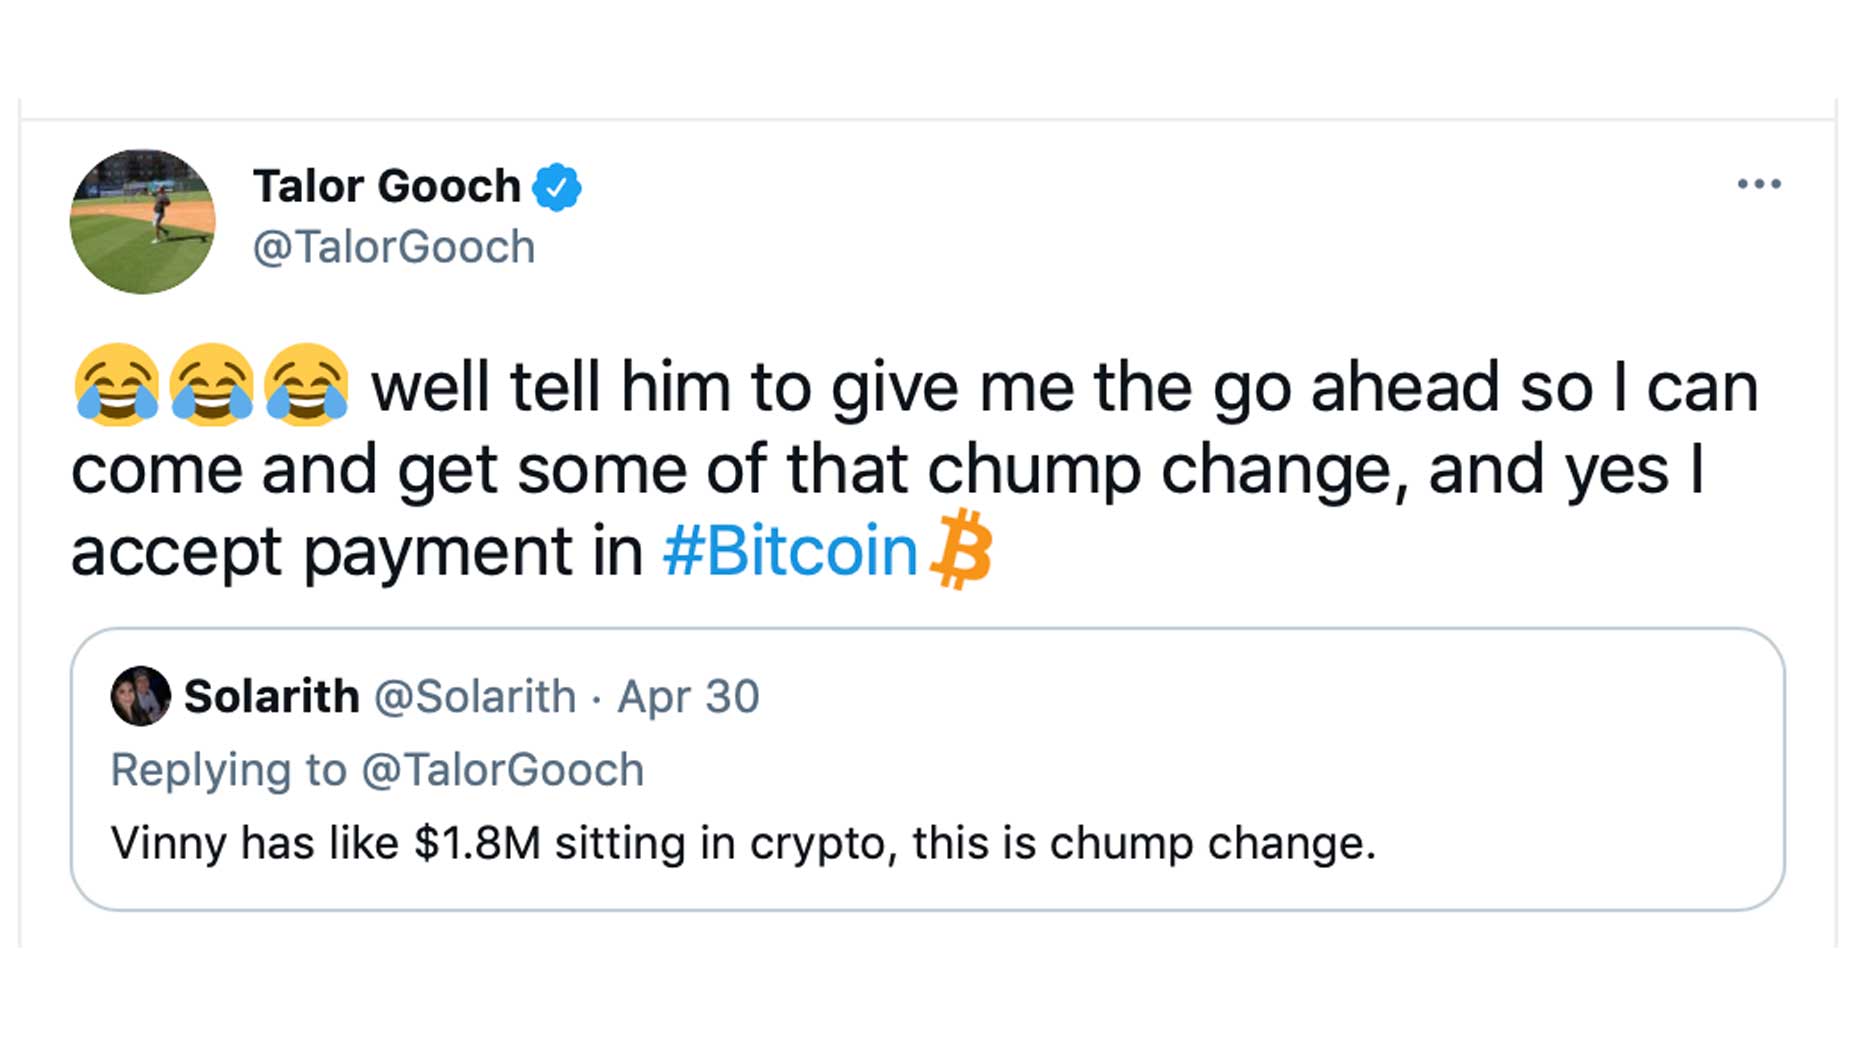Screen dimensions: 1856x1046
Task: Click the 'Replying to' label
Action: [228, 770]
